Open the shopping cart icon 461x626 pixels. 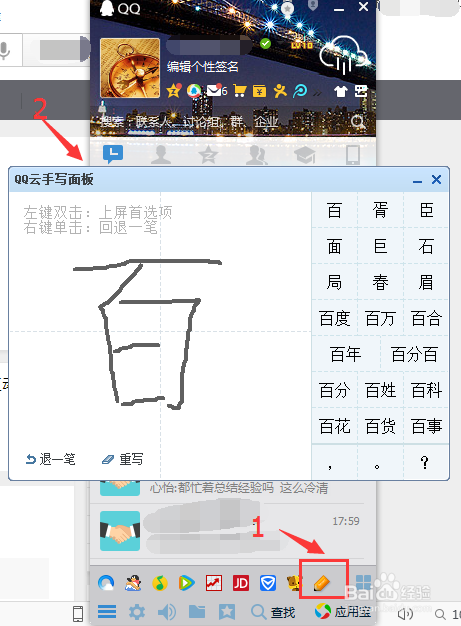pos(239,91)
